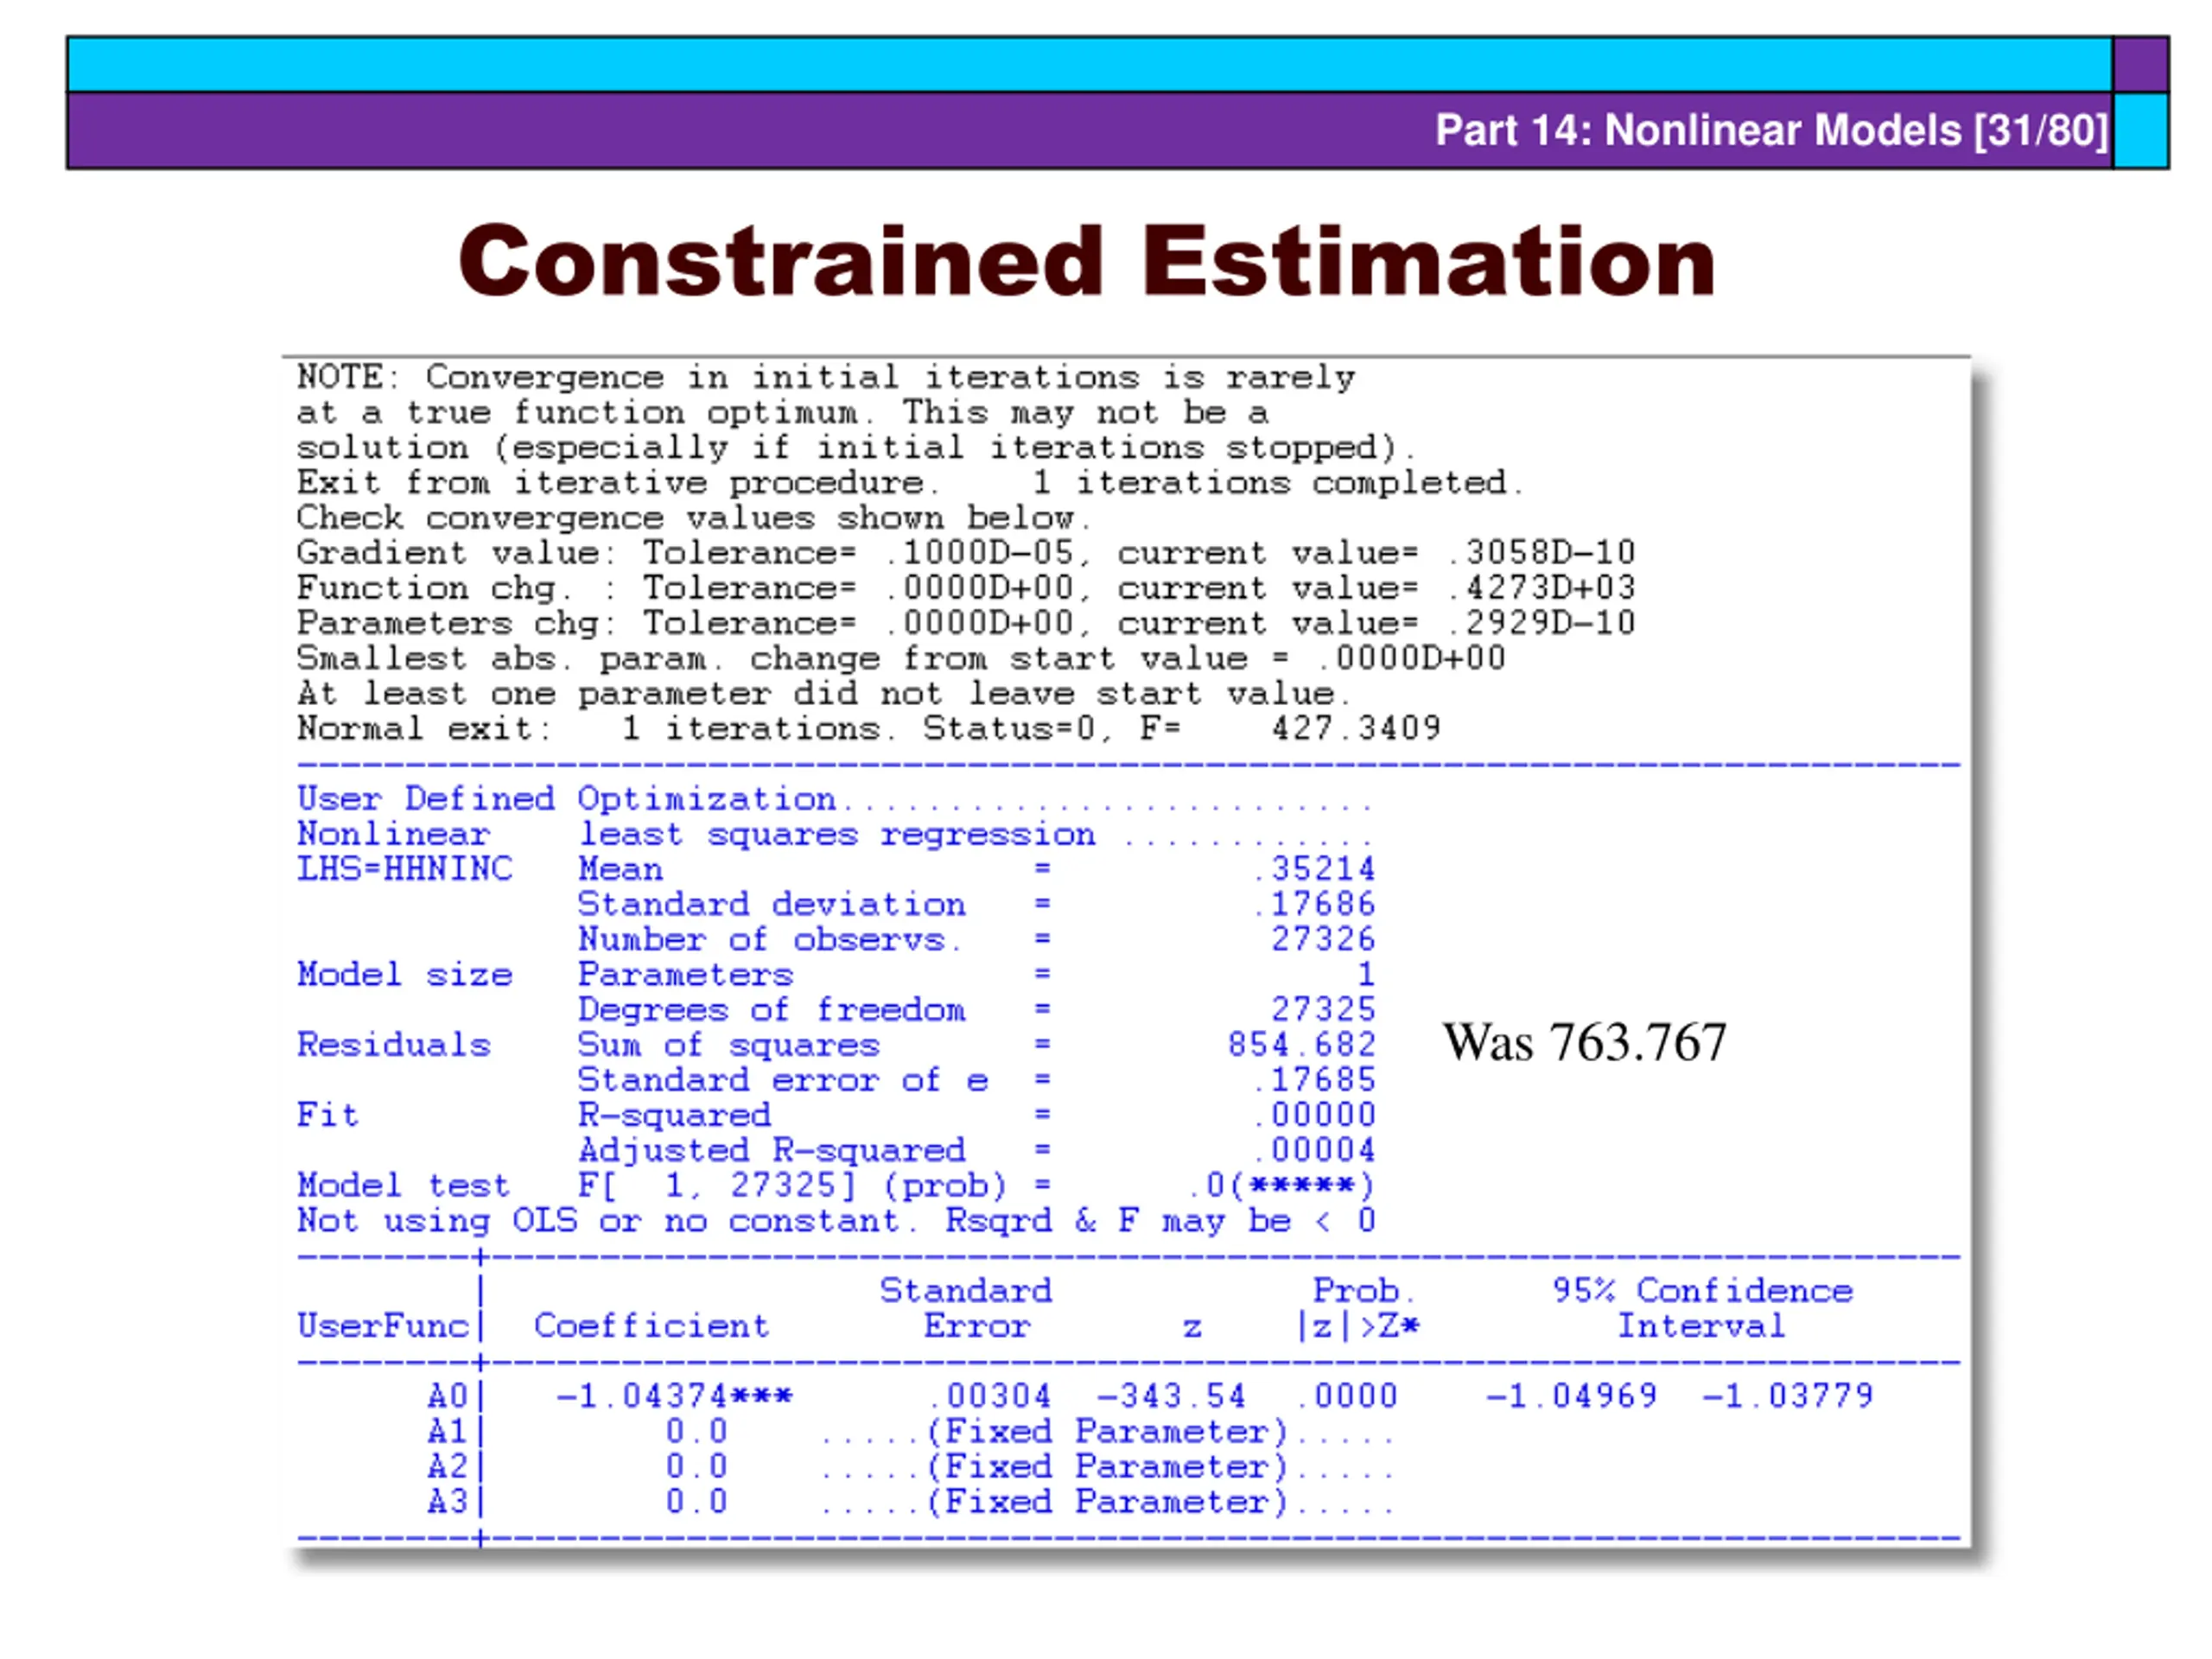Click the Sum of squares value 854.682
The height and width of the screenshot is (1659, 2212).
(1301, 1045)
